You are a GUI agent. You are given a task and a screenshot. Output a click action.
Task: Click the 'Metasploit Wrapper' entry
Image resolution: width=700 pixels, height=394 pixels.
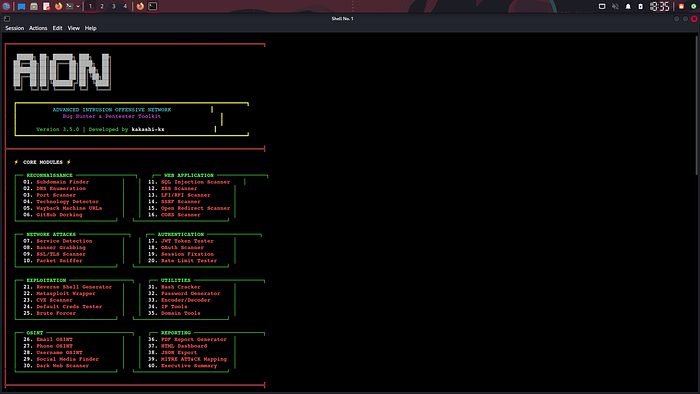pos(66,294)
